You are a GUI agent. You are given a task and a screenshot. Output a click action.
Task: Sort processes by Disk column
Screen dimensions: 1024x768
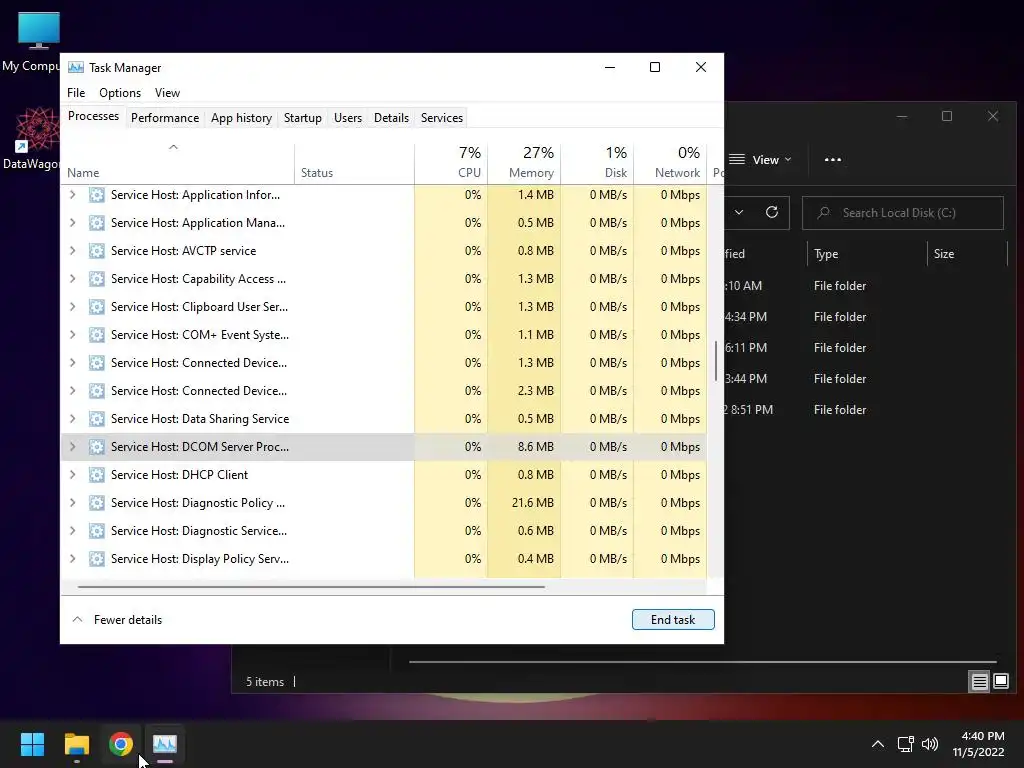click(x=597, y=162)
